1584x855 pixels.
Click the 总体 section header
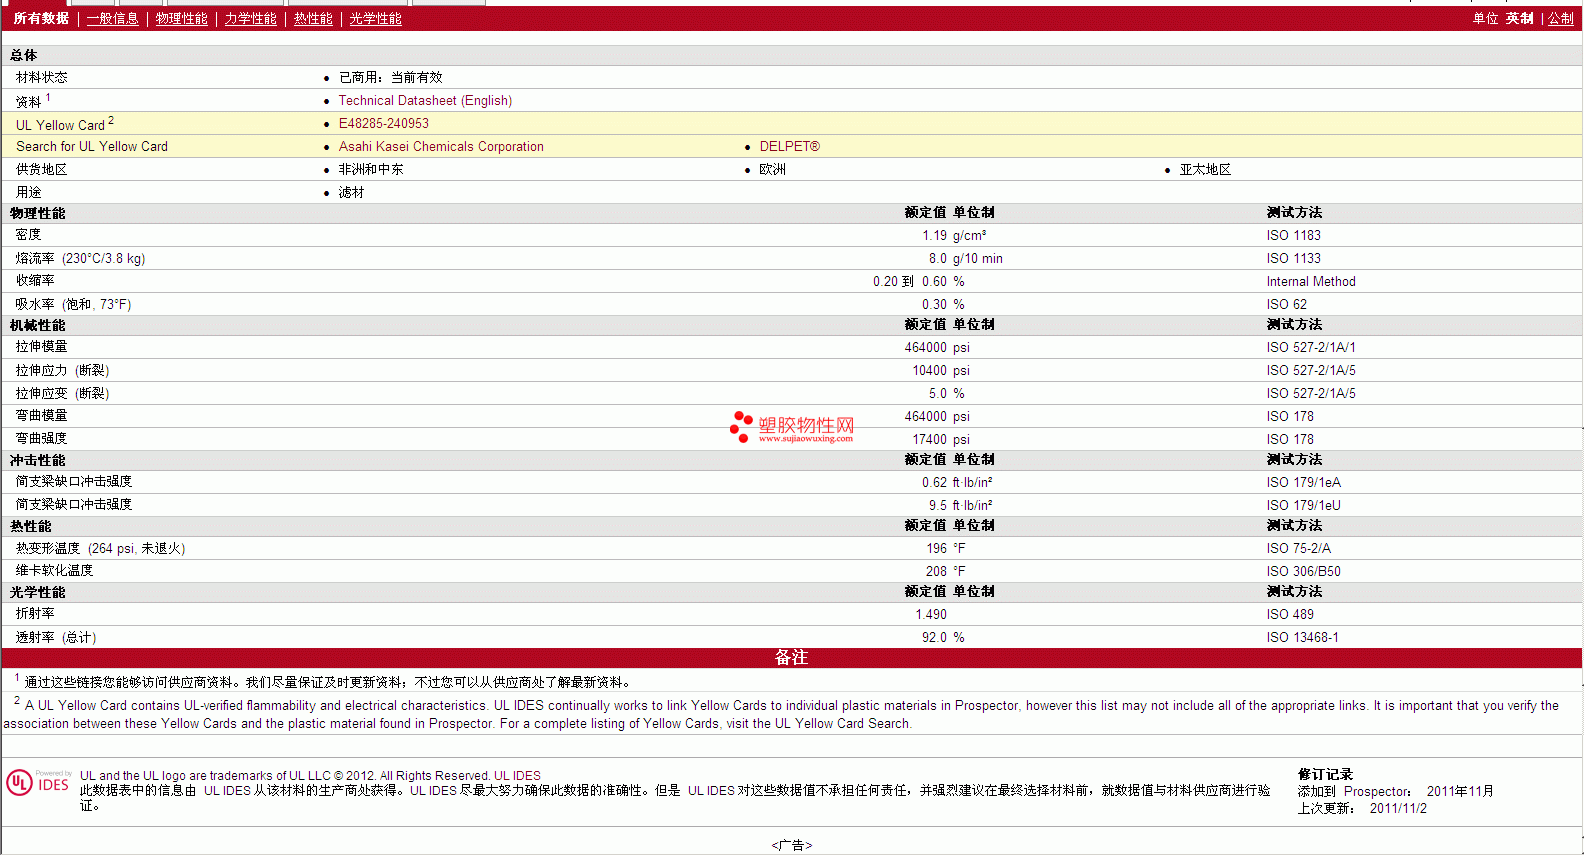coord(24,56)
